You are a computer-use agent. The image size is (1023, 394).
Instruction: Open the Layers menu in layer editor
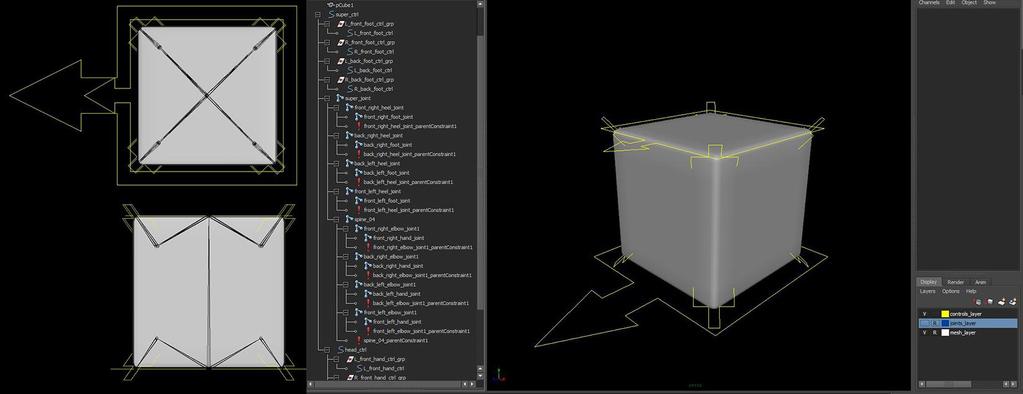[927, 292]
